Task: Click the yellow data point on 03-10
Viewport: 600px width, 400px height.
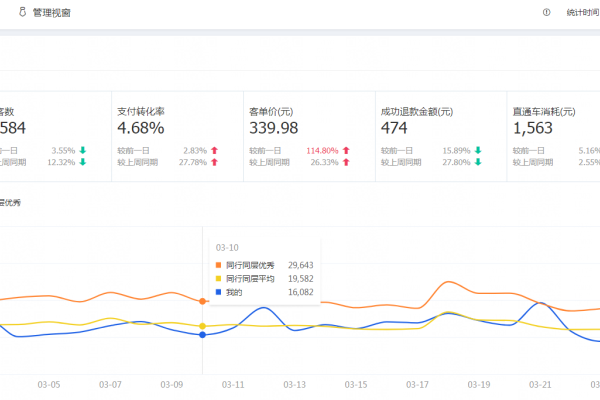Action: [203, 326]
